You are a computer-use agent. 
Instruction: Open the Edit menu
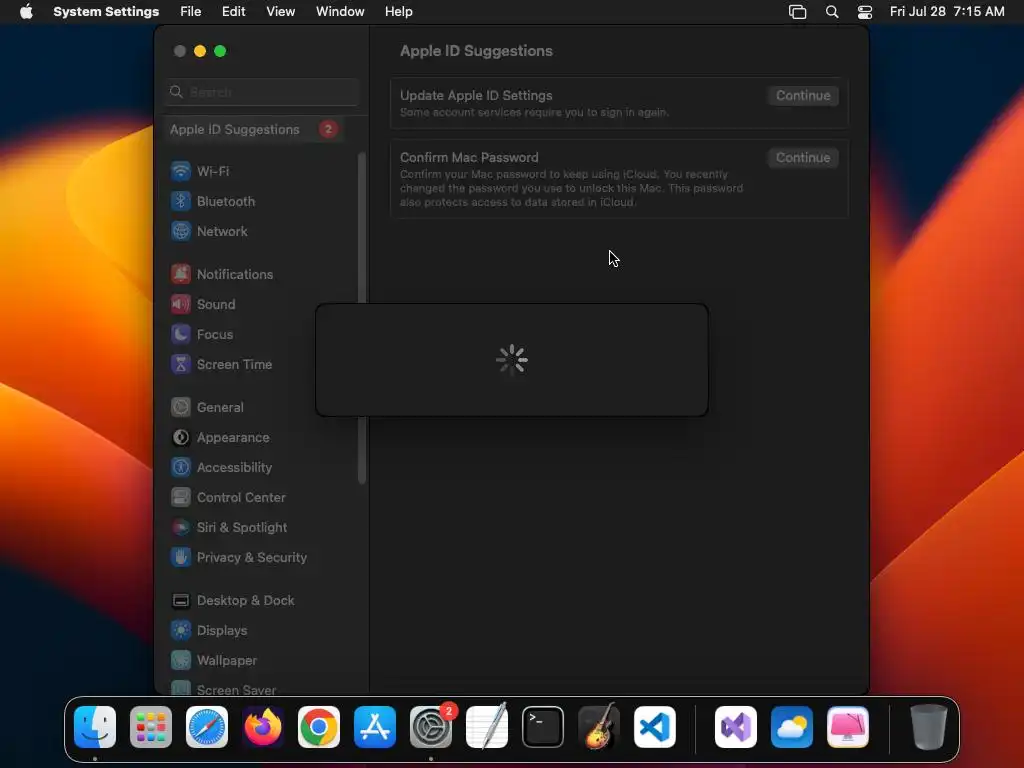point(234,12)
